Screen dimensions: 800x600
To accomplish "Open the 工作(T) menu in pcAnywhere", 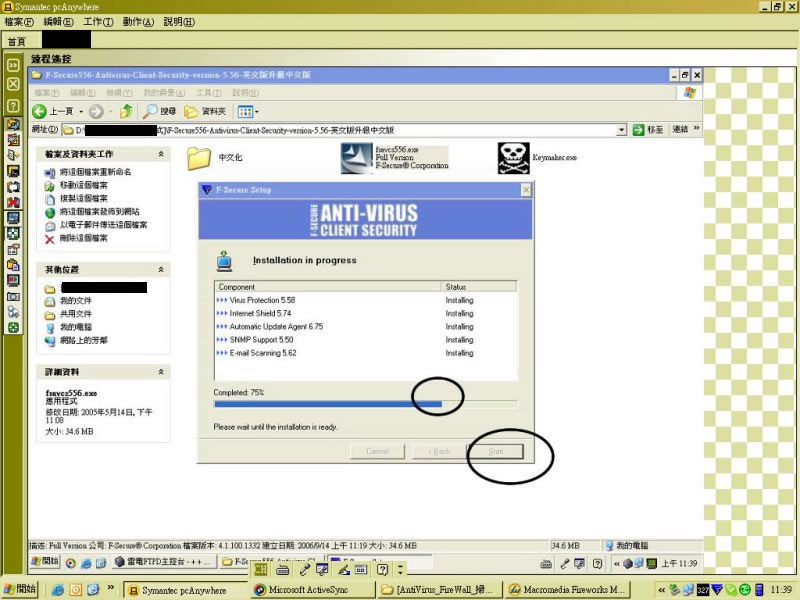I will coord(98,22).
